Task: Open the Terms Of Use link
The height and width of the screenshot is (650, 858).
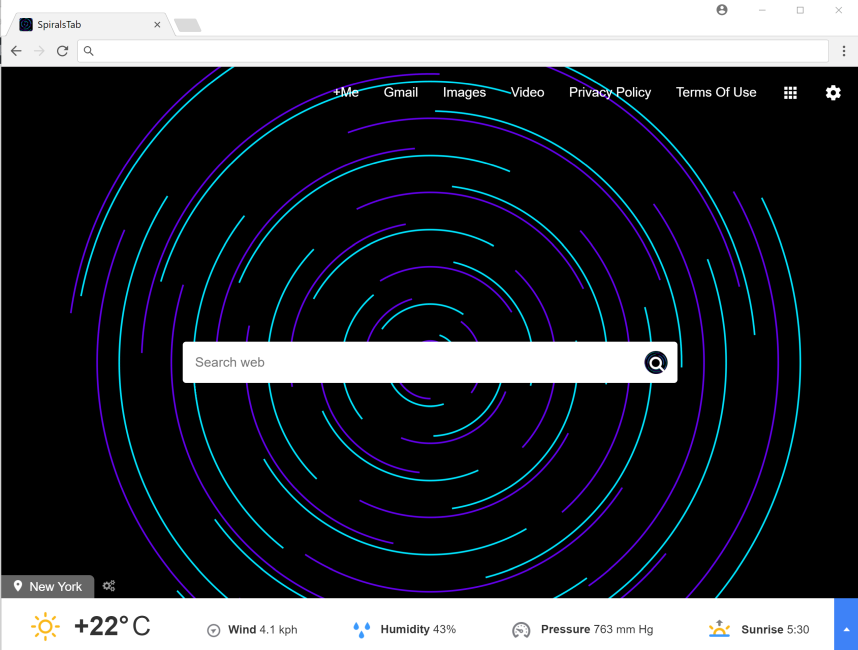Action: pyautogui.click(x=716, y=92)
